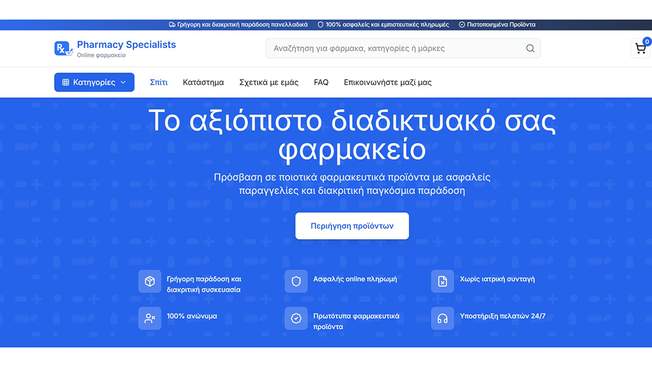Click the checkmark badge icon beside Πρωτότυπα φαρμακευτικά
The width and height of the screenshot is (652, 367).
click(296, 318)
